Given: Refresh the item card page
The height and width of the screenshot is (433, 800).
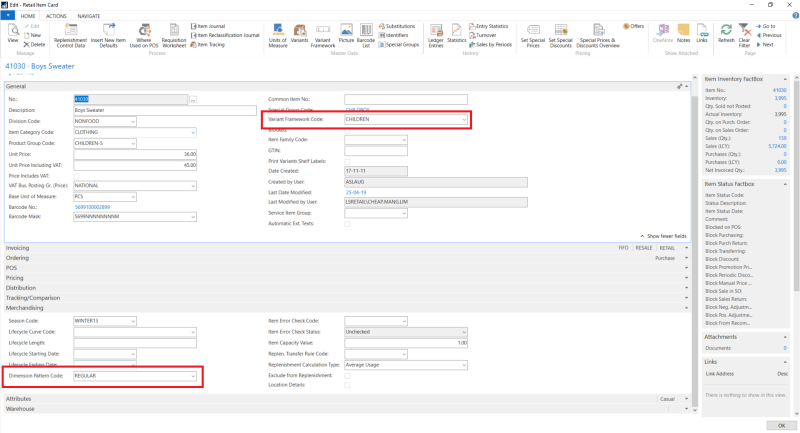Looking at the screenshot, I should 726,37.
